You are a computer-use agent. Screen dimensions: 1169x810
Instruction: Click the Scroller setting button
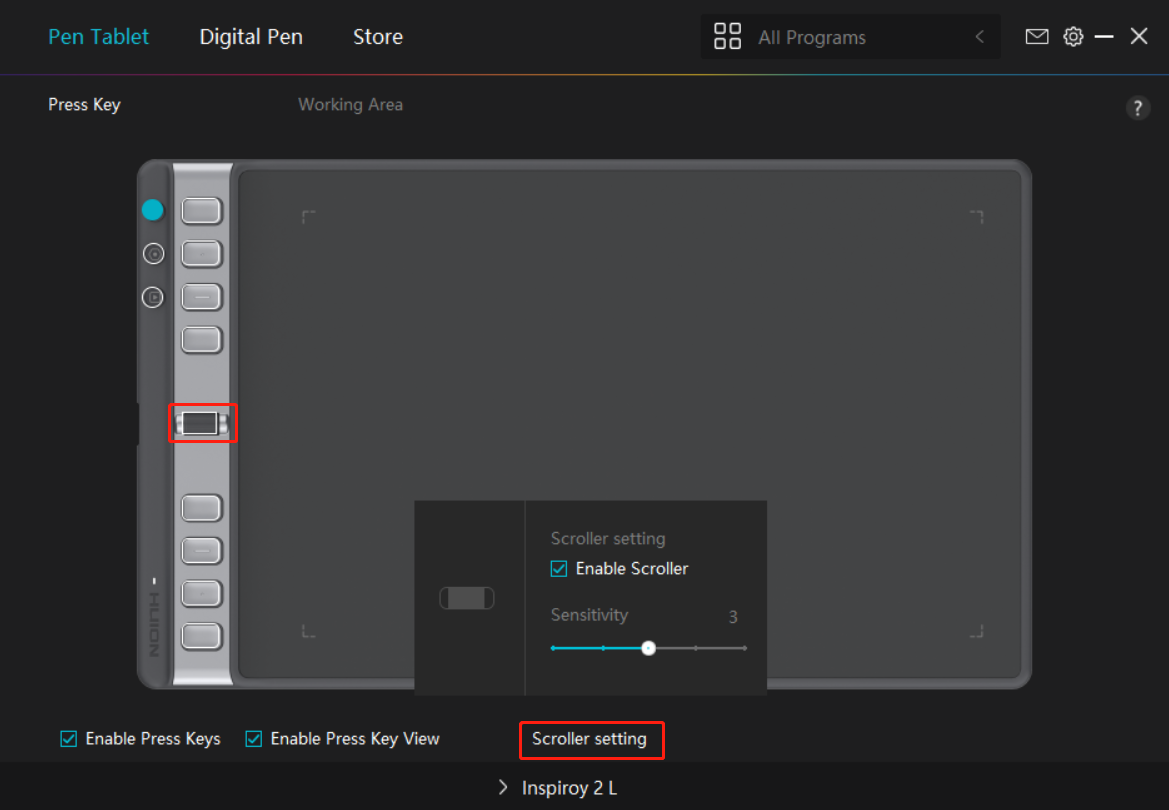coord(590,740)
